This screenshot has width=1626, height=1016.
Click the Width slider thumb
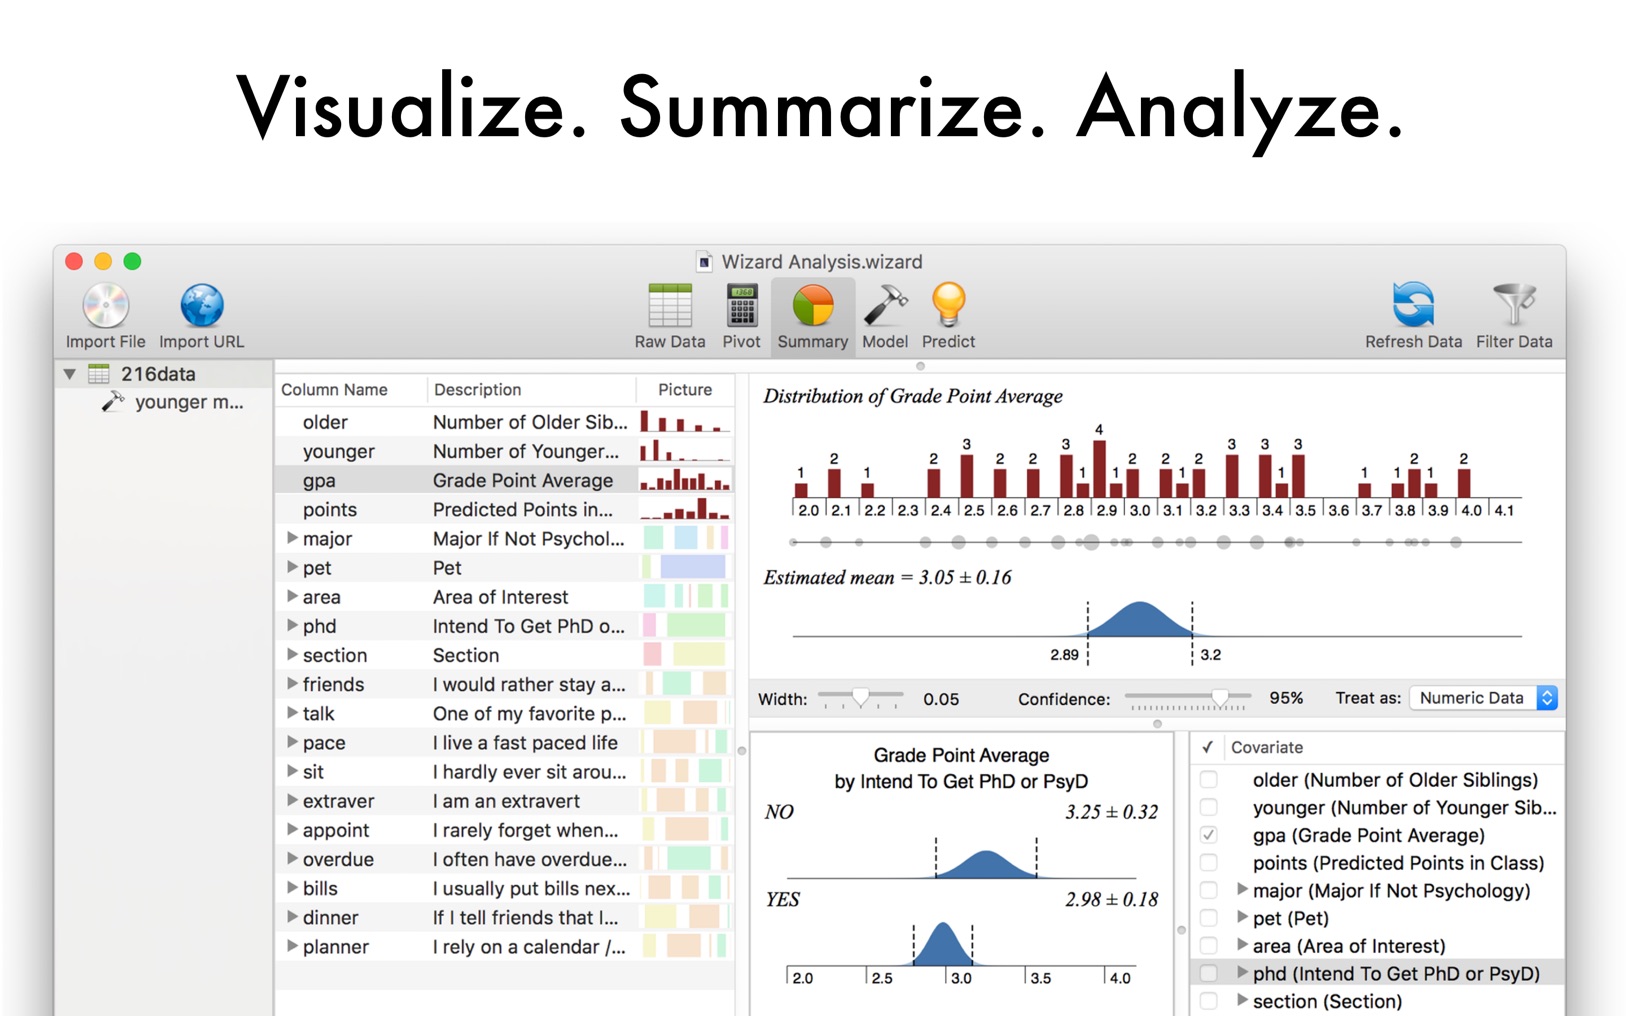tap(860, 697)
